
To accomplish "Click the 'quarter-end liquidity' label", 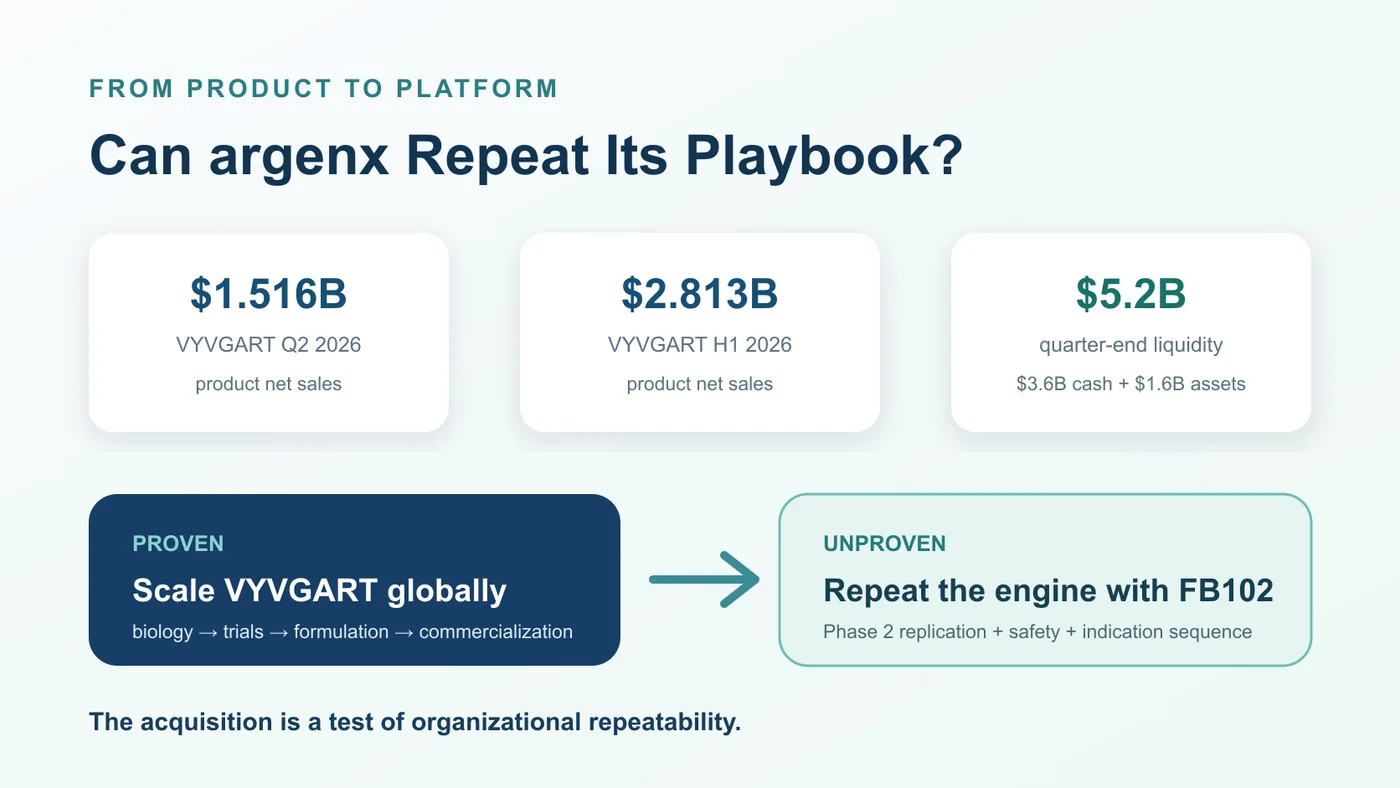I will pos(1131,345).
